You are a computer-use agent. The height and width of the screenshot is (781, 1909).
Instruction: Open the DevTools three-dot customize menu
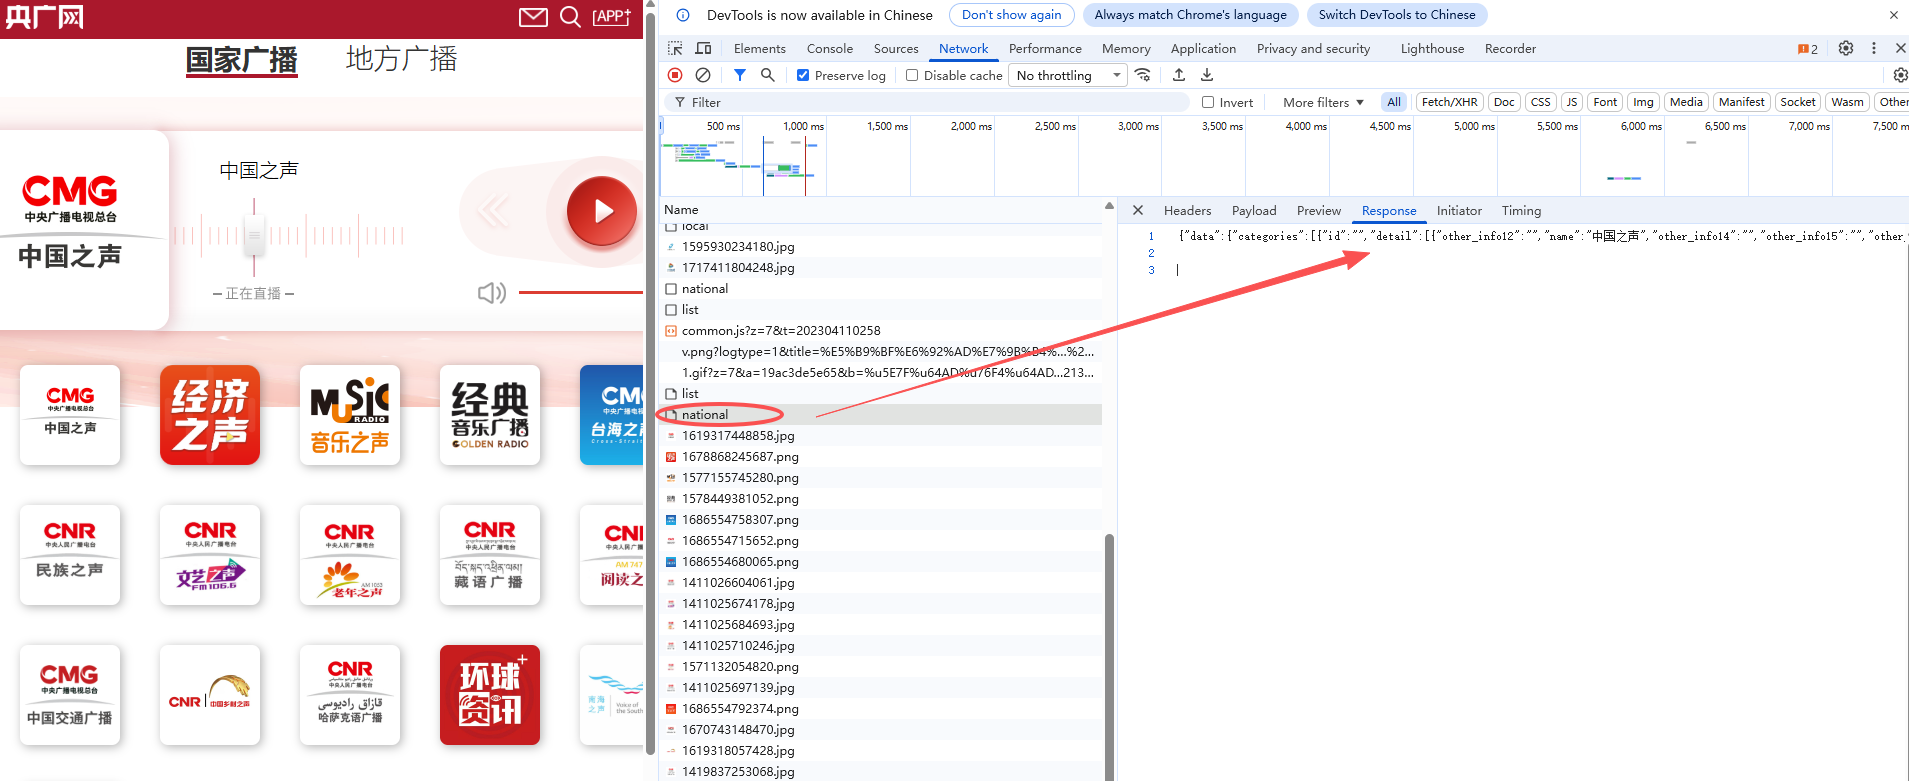click(x=1873, y=48)
